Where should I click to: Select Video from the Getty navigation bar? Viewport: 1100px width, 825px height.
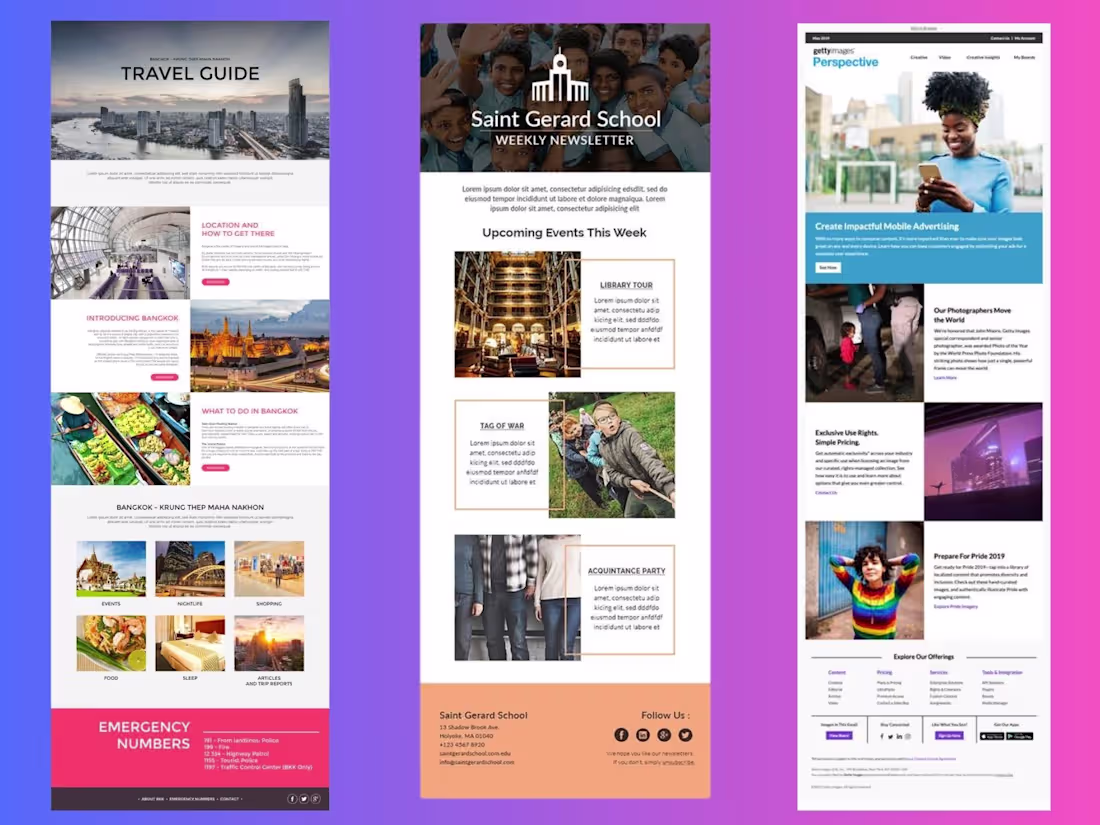click(945, 58)
